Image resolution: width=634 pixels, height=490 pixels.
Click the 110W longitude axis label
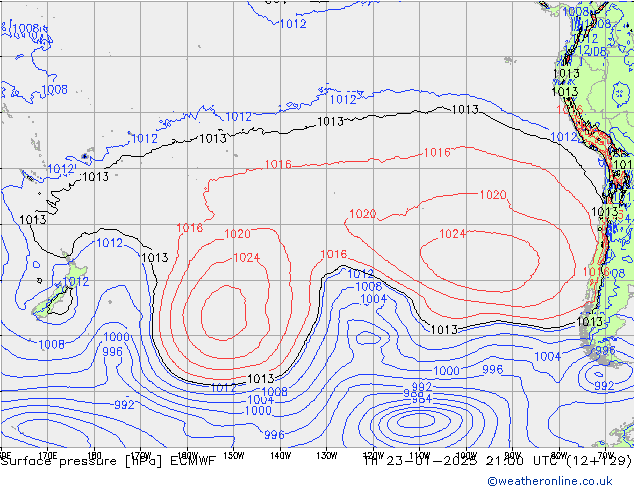pos(420,455)
